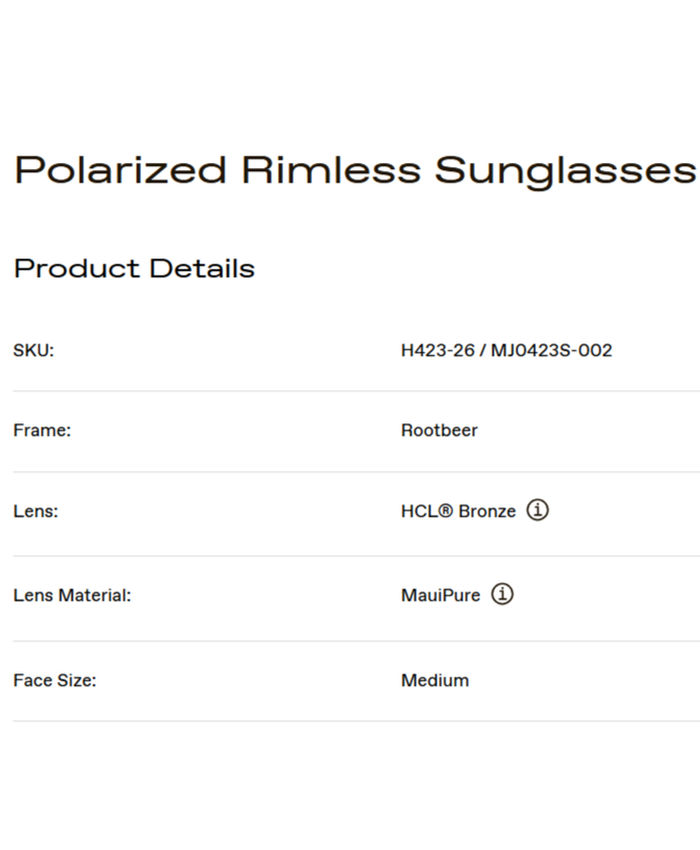Click the Lens Material: label
This screenshot has width=700, height=850.
pos(72,595)
